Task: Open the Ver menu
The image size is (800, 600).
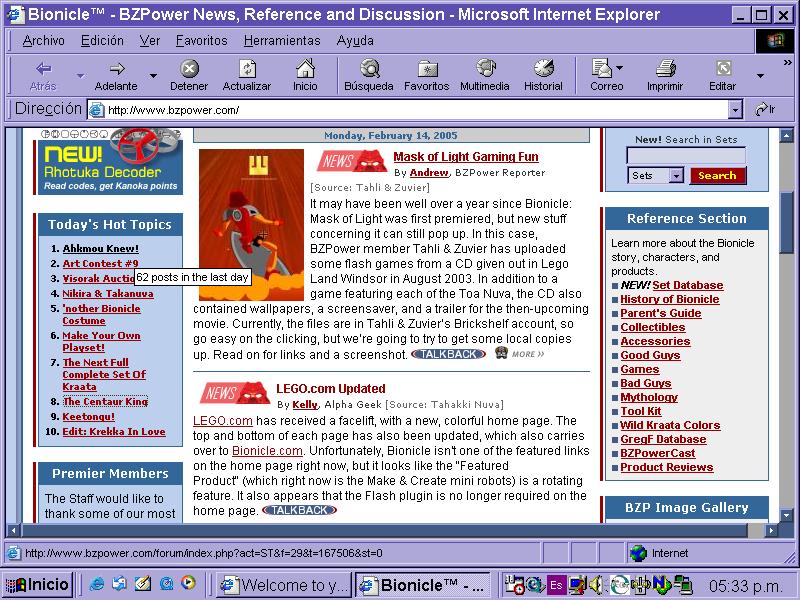Action: pyautogui.click(x=149, y=40)
